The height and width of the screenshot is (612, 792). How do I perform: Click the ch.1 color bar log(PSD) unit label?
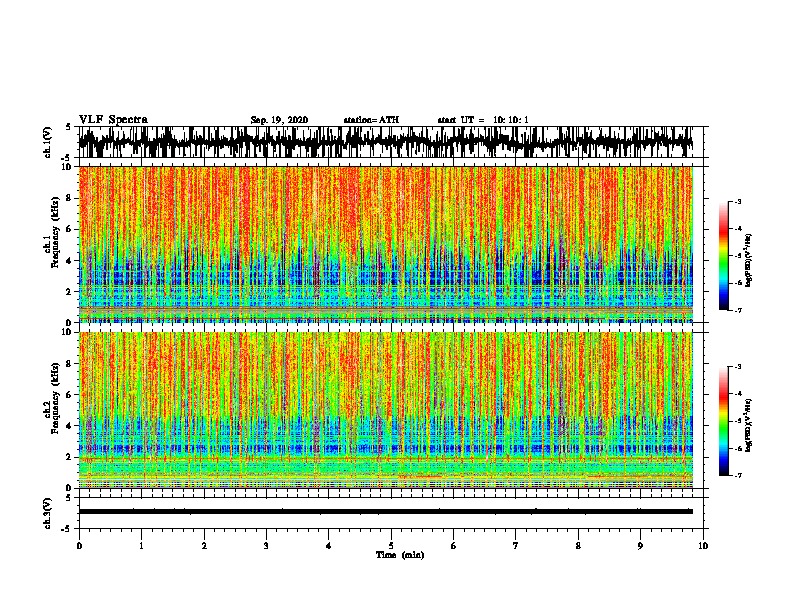(x=749, y=261)
